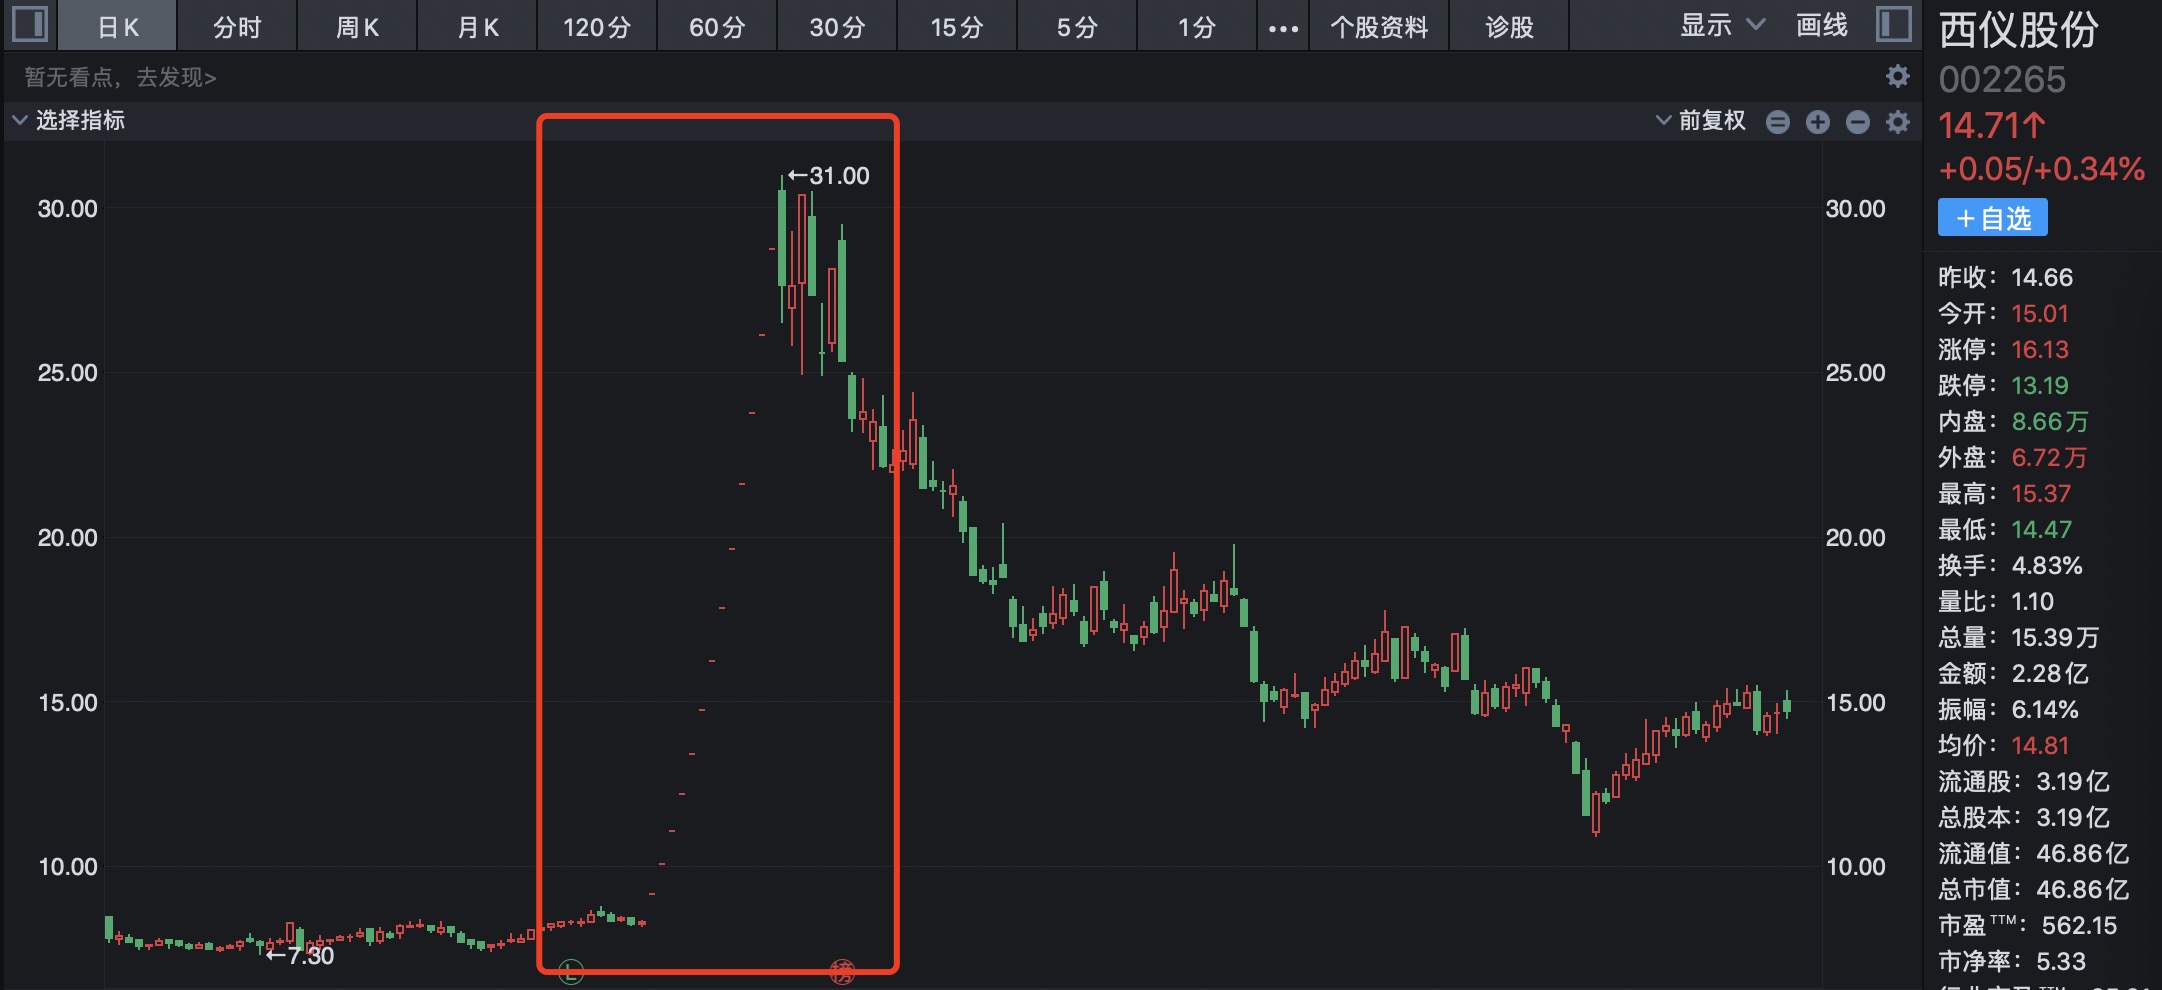
Task: Click the 涨停 16.13 row
Action: [x=2003, y=349]
